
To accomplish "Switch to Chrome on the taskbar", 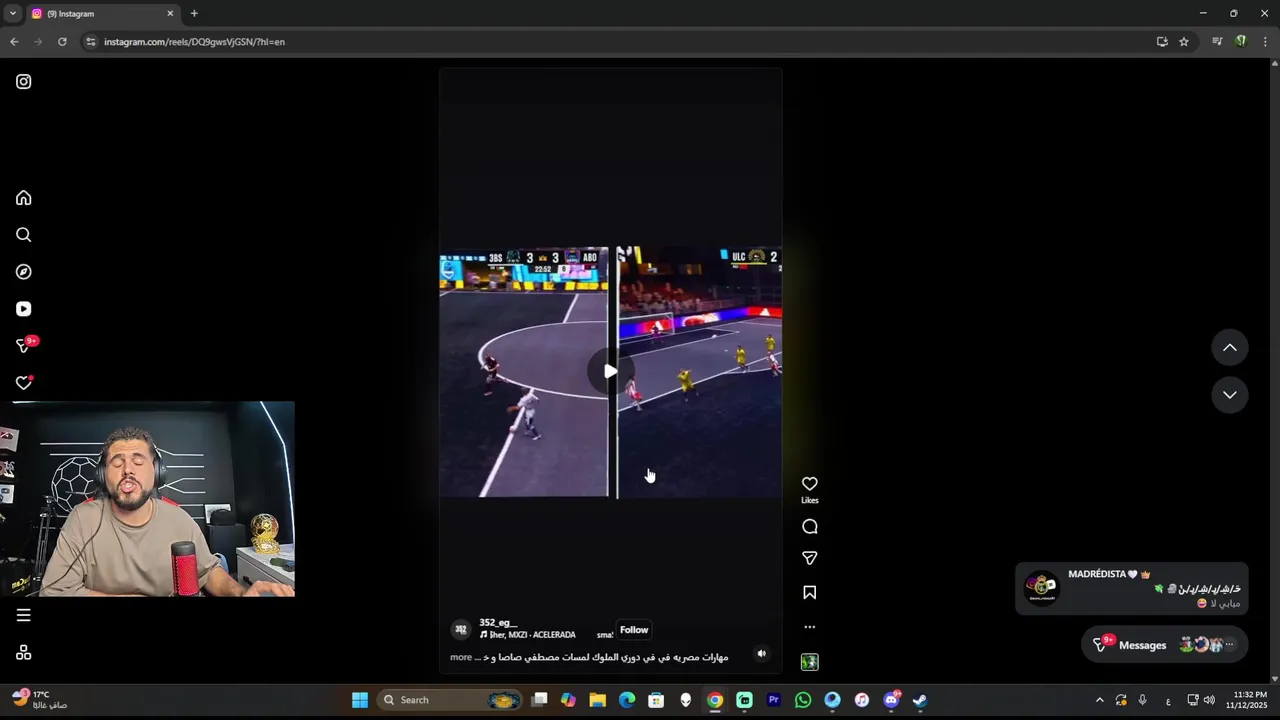I will click(715, 700).
